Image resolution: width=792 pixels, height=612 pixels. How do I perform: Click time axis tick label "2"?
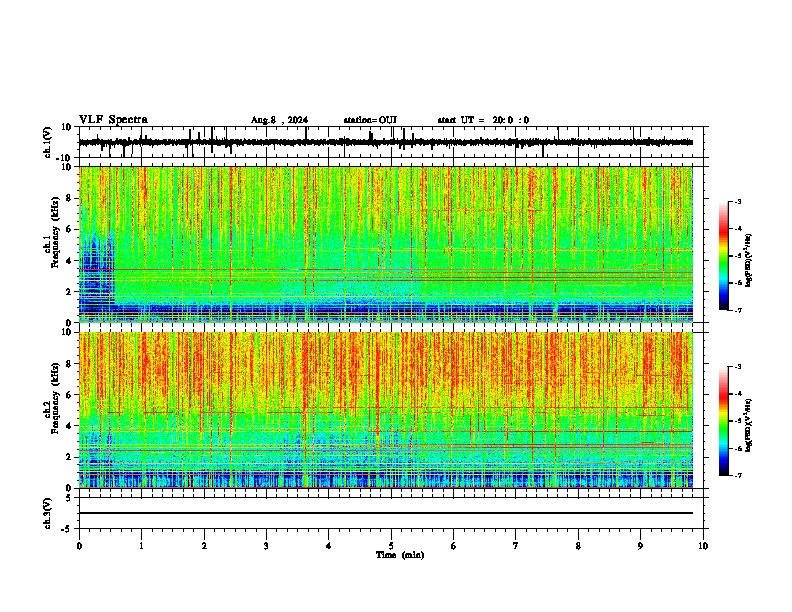tap(204, 546)
